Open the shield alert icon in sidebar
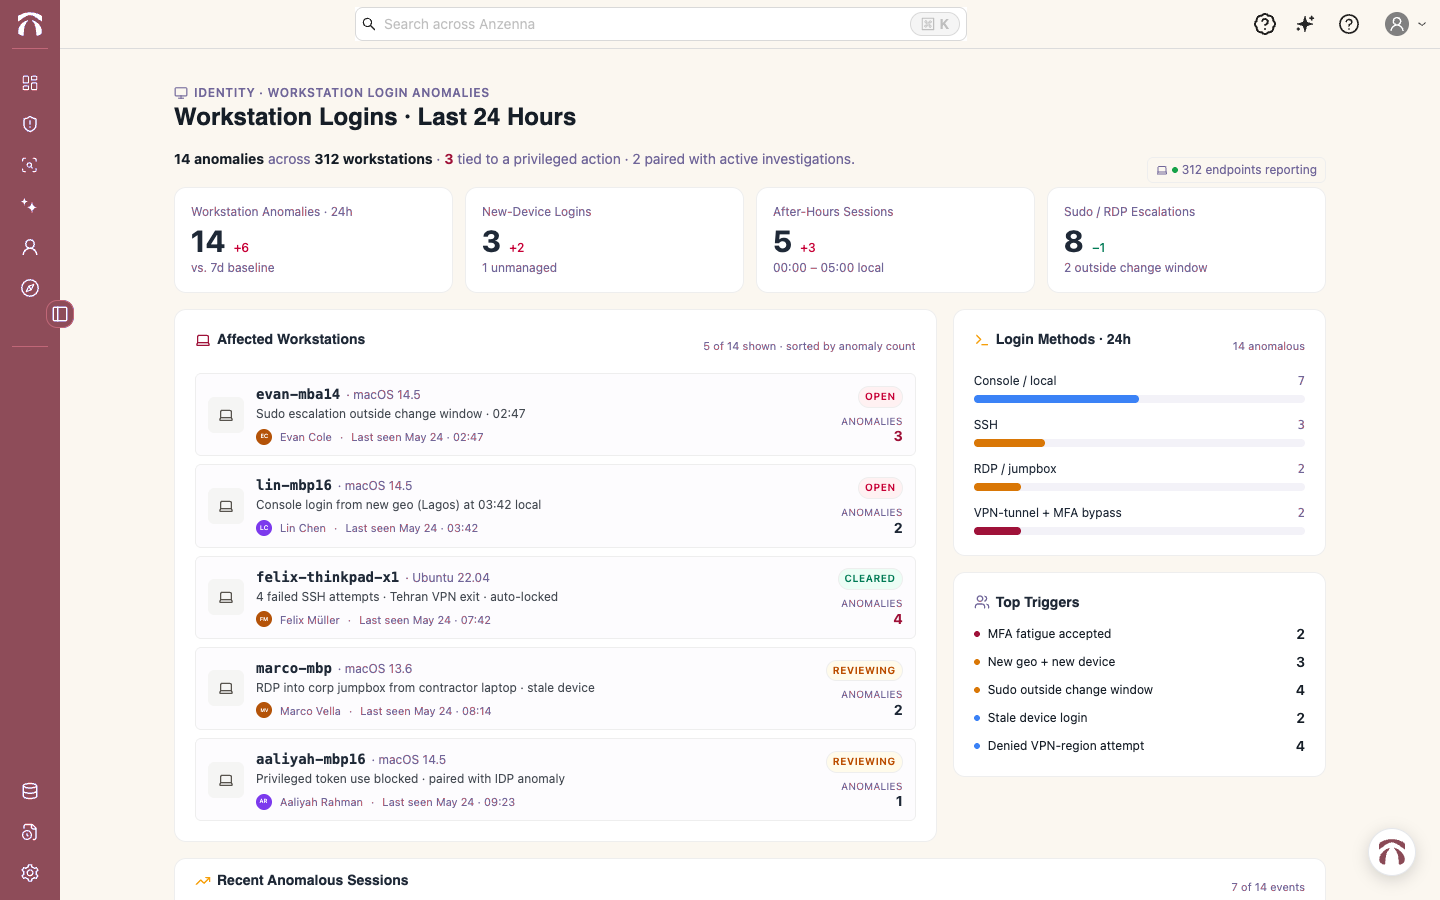Viewport: 1440px width, 900px height. coord(30,124)
